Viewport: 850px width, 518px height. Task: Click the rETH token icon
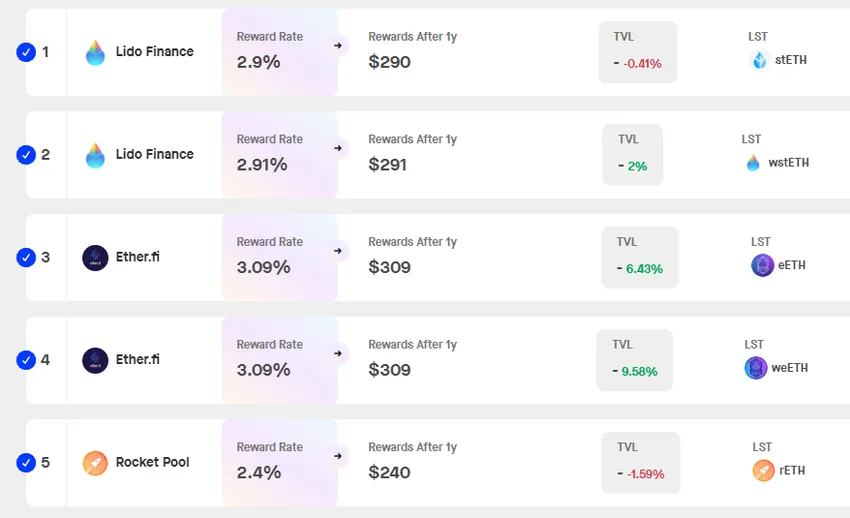(x=763, y=470)
